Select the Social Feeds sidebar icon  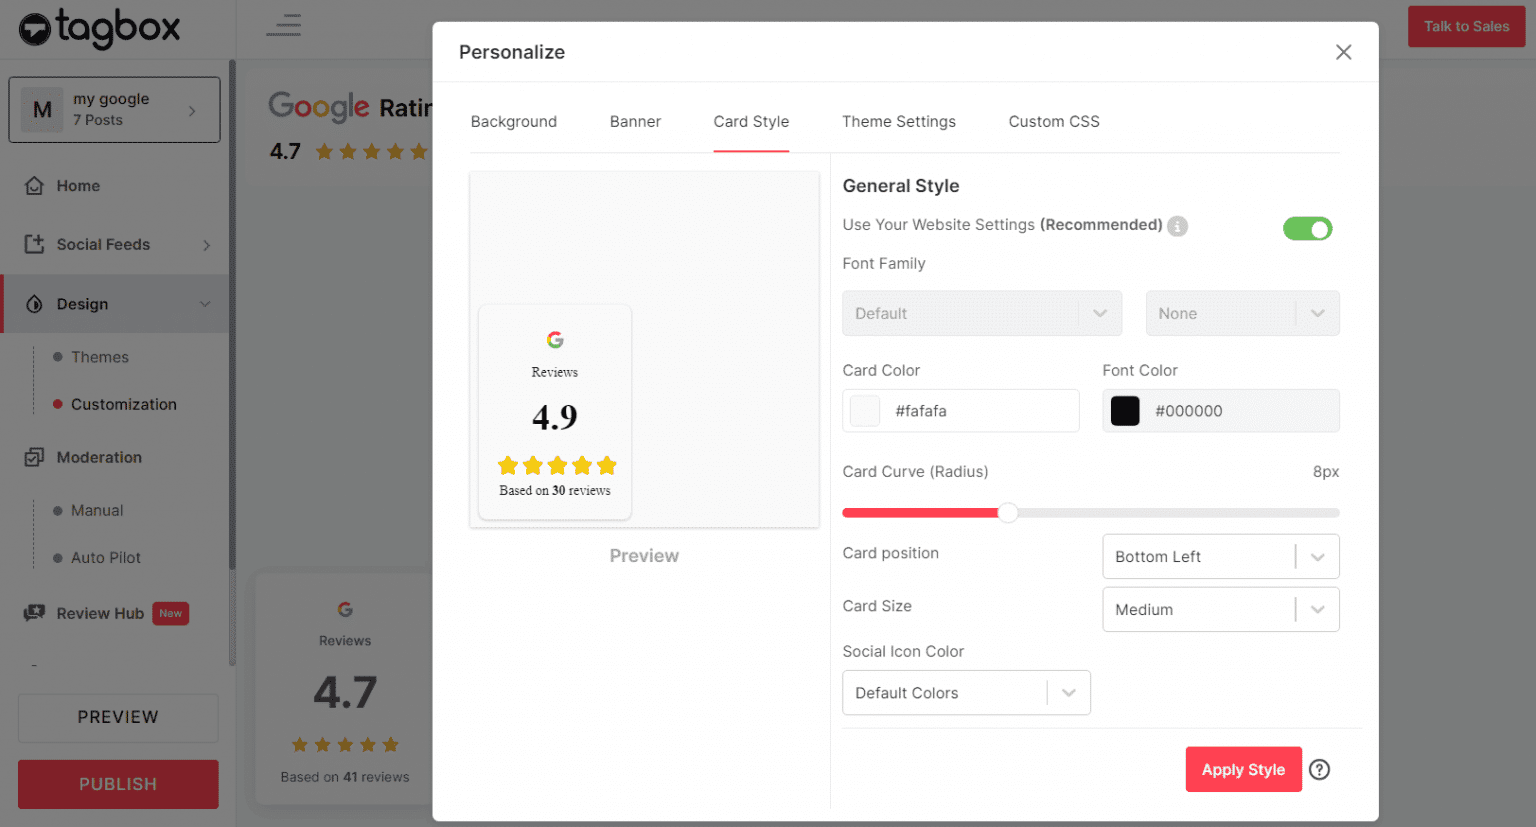33,244
